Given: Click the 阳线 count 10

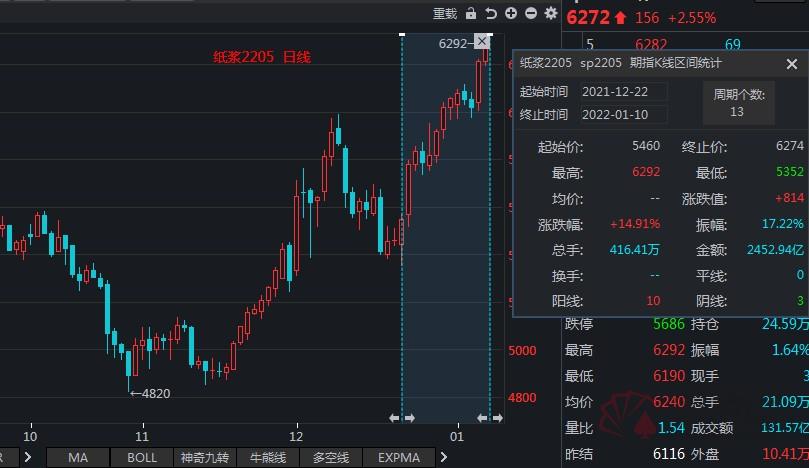Looking at the screenshot, I should 653,301.
